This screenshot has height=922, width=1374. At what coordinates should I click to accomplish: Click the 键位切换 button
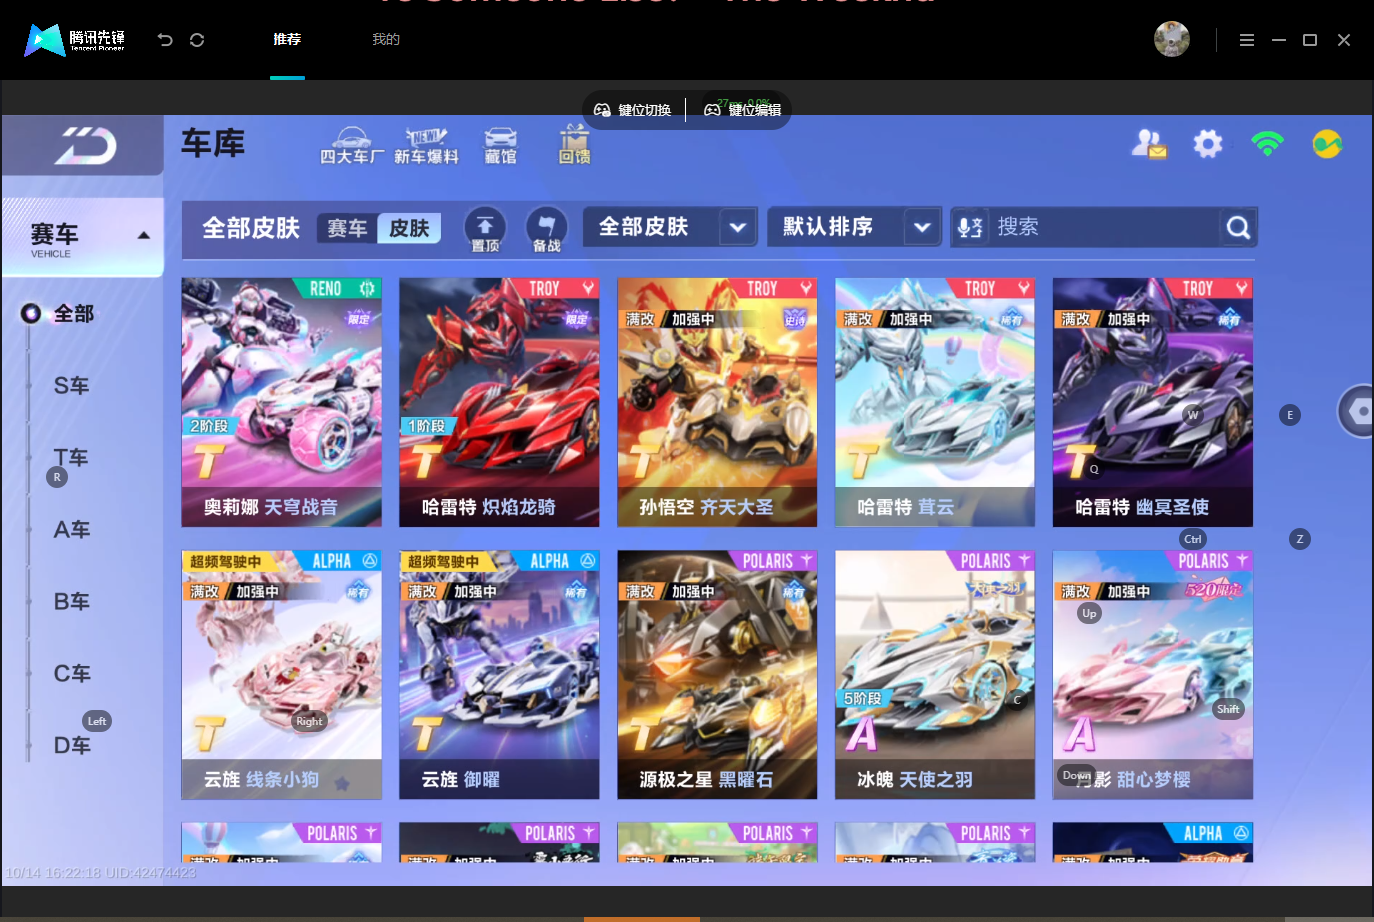[x=633, y=110]
